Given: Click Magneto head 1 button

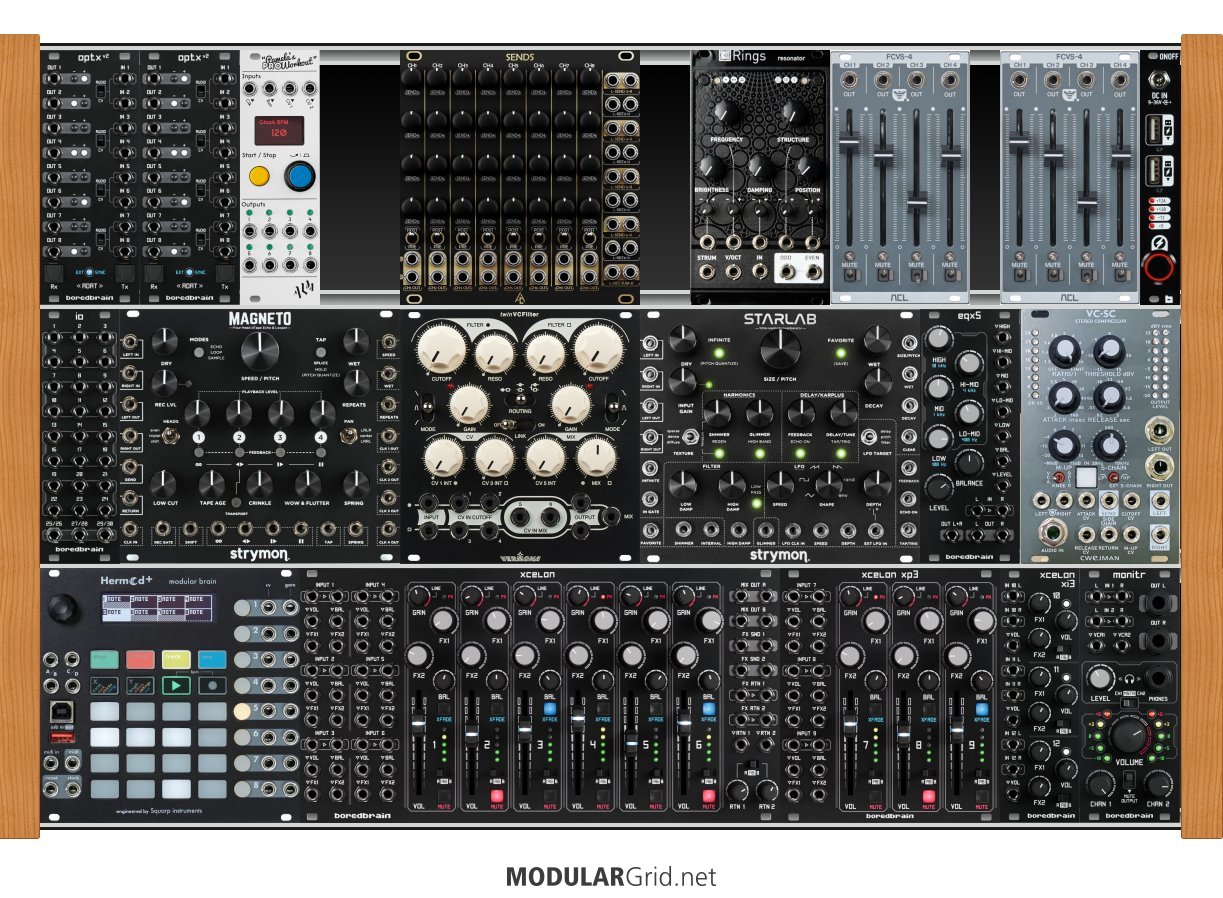Looking at the screenshot, I should click(198, 437).
